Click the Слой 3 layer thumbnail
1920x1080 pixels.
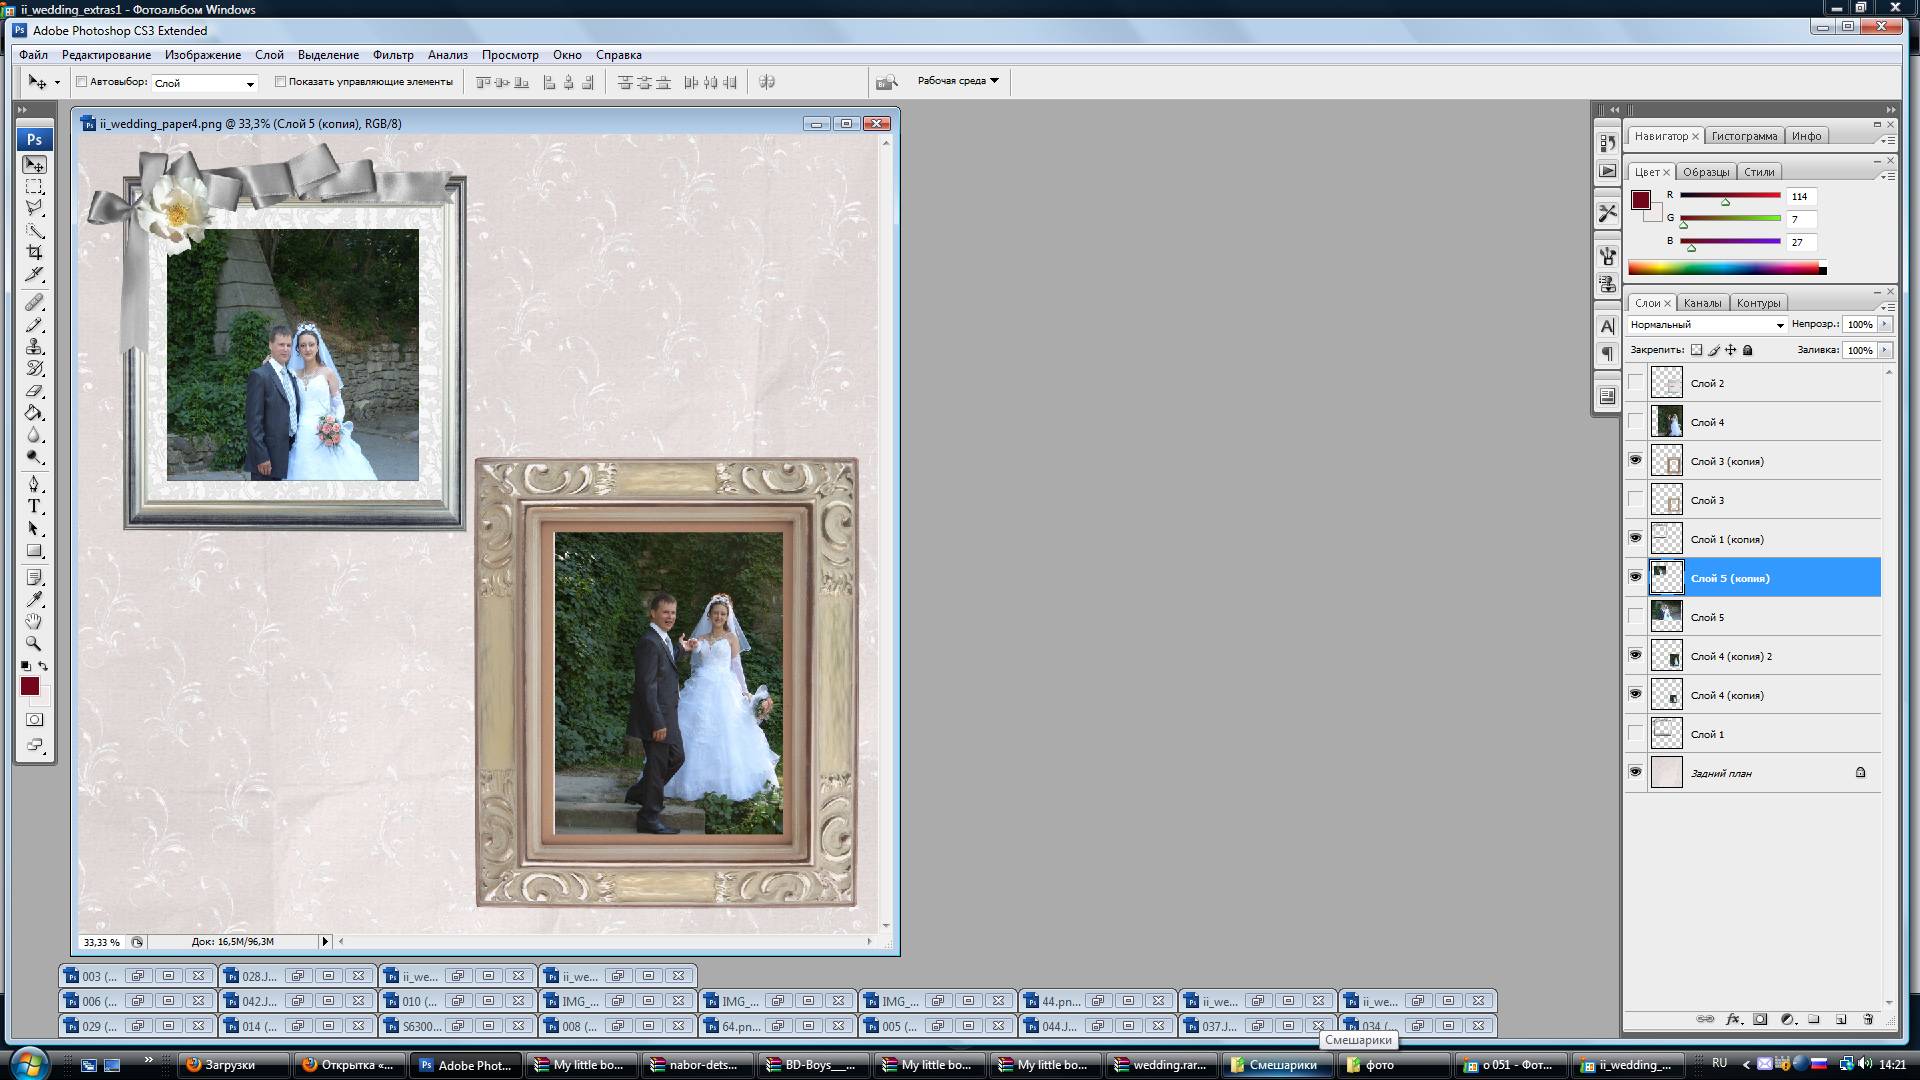[x=1666, y=500]
